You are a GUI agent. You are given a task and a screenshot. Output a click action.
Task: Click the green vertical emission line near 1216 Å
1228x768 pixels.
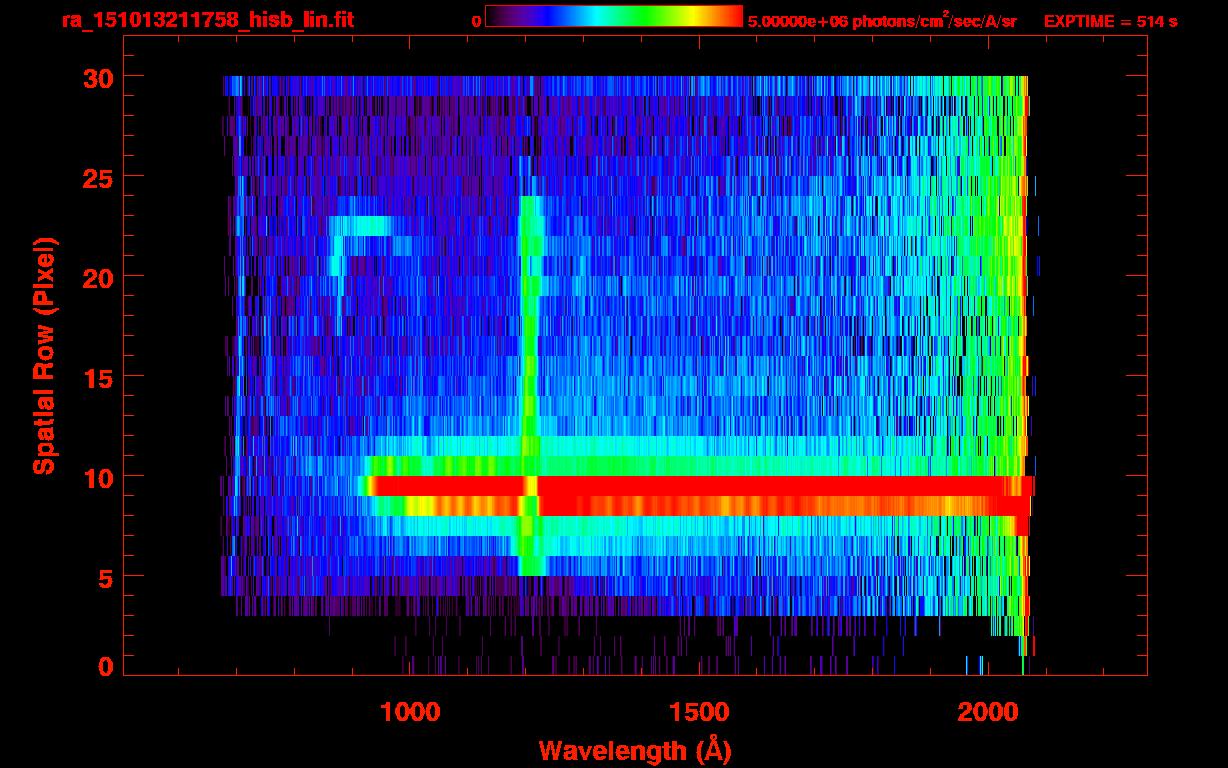tap(530, 385)
